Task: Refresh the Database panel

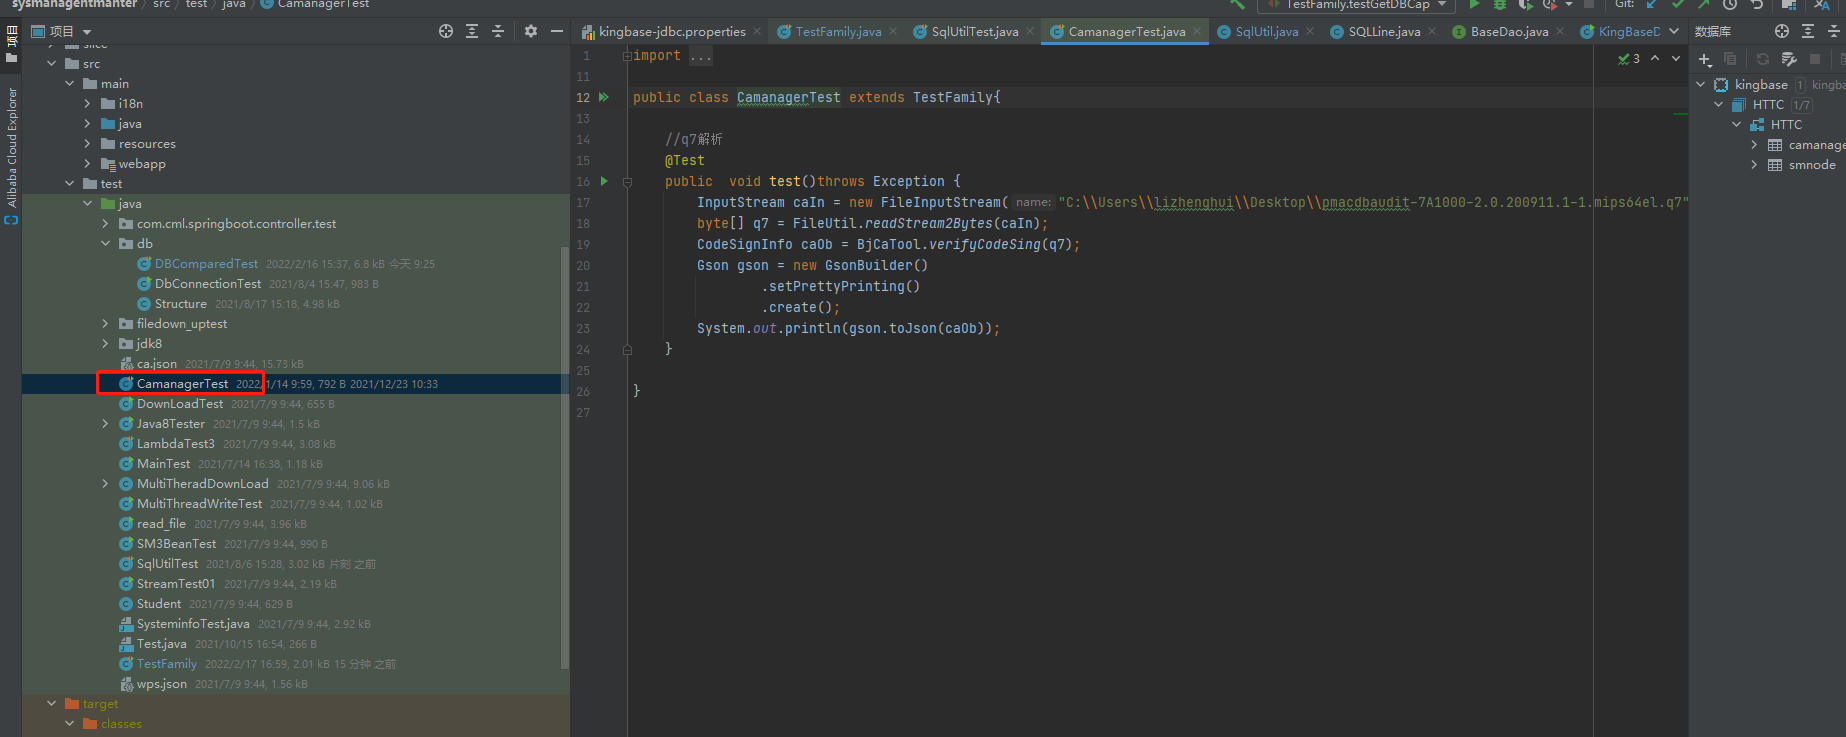Action: [x=1763, y=59]
